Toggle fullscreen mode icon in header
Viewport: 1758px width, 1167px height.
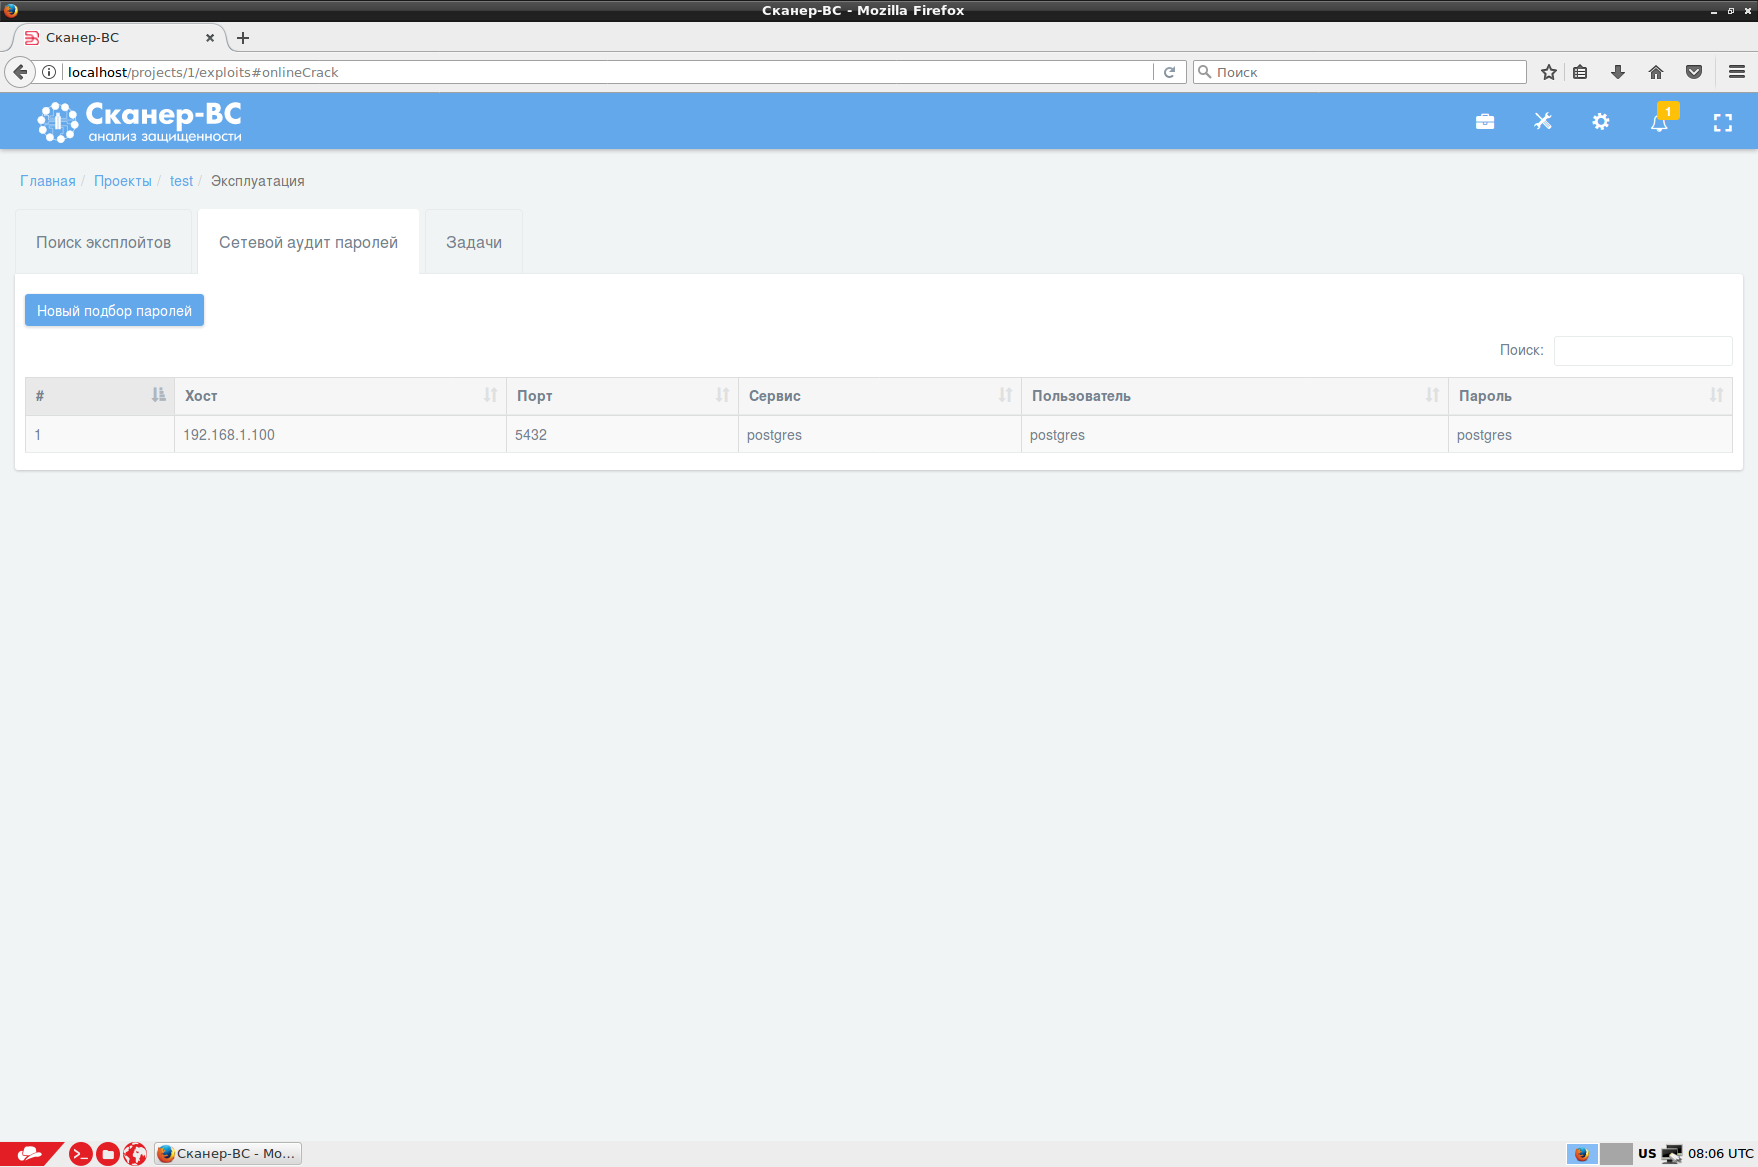click(x=1722, y=123)
